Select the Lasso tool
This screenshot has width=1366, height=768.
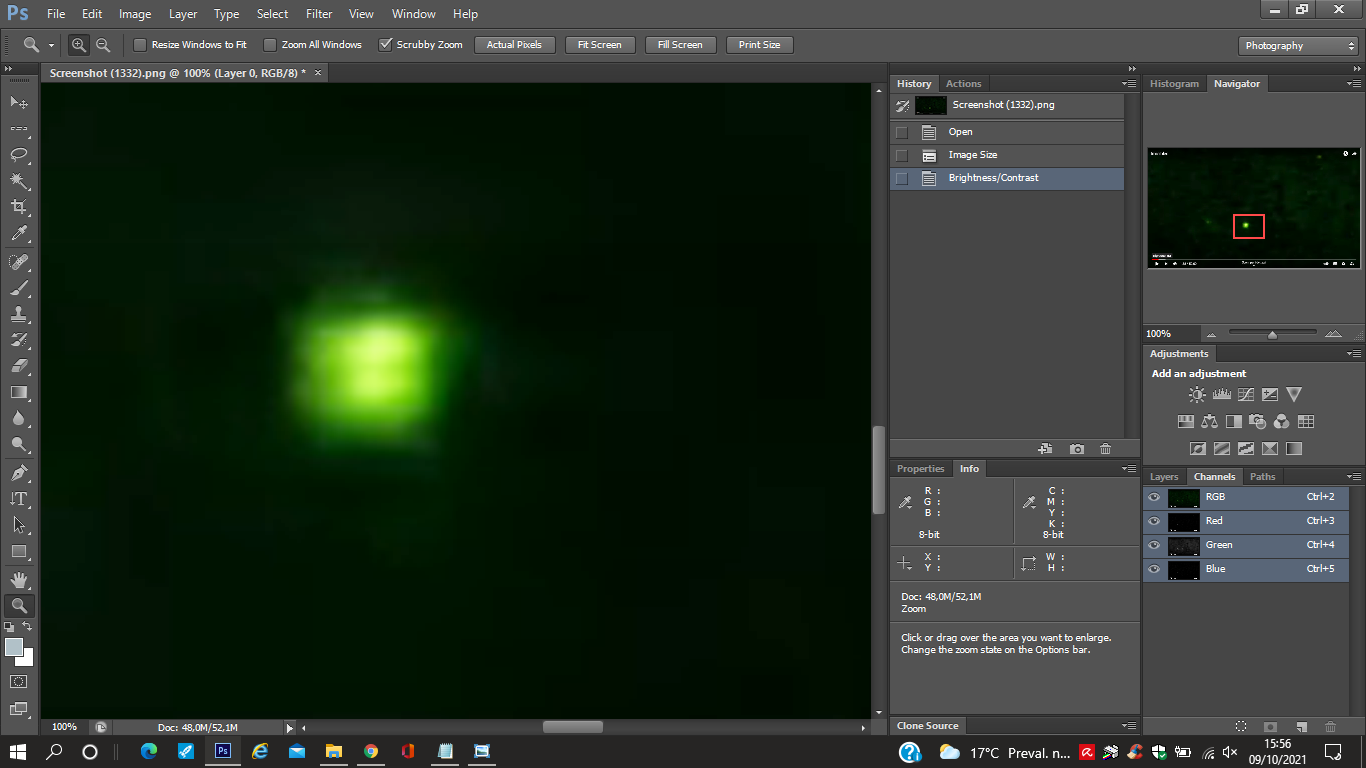pyautogui.click(x=18, y=155)
